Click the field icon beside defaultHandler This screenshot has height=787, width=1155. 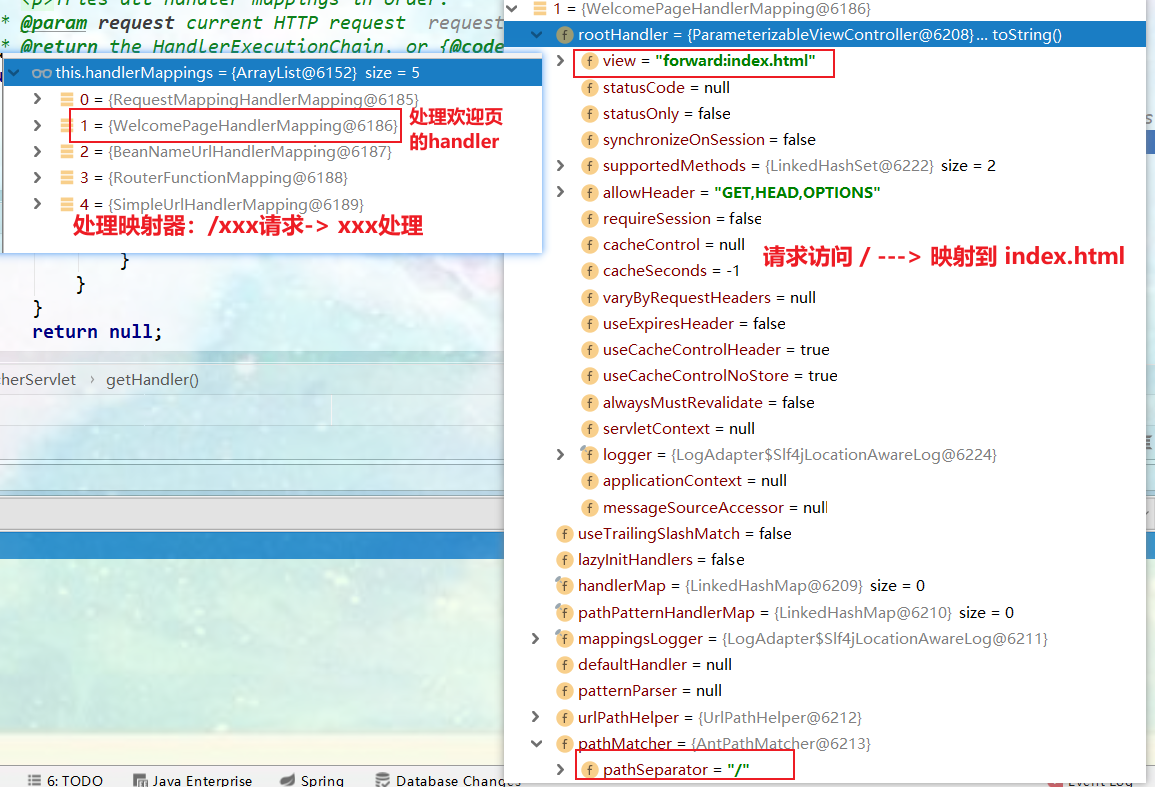[564, 665]
